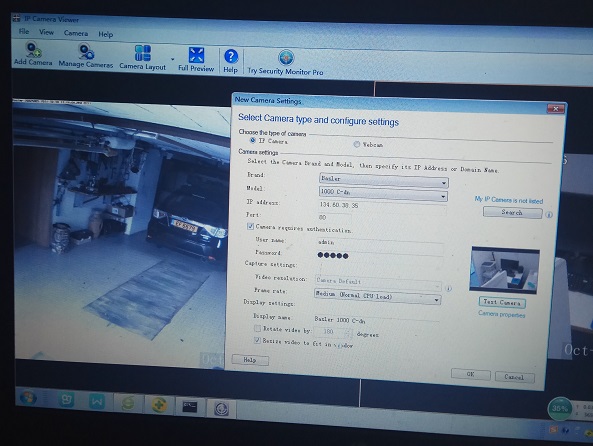Open the Windows Start button
This screenshot has width=593, height=446.
point(28,398)
